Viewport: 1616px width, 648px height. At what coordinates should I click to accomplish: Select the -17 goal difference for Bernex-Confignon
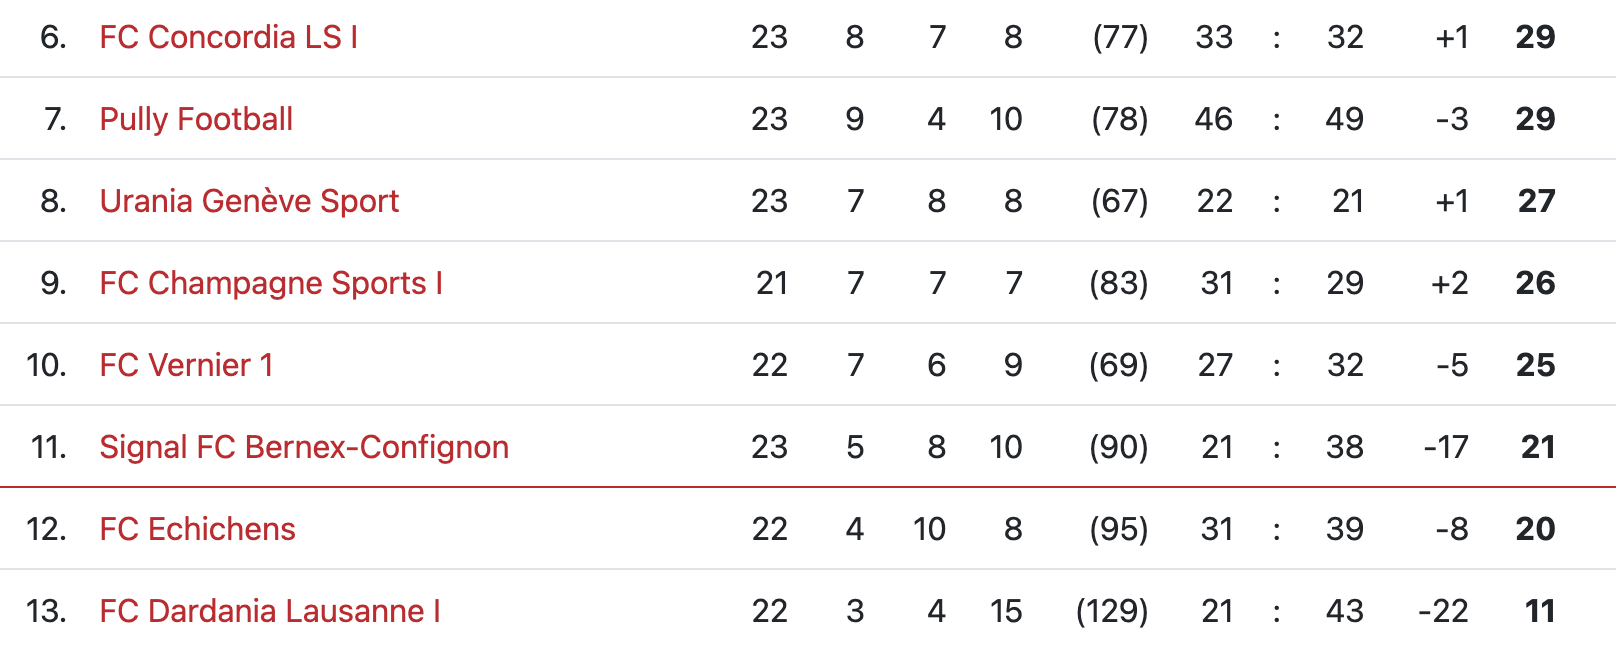pyautogui.click(x=1446, y=447)
